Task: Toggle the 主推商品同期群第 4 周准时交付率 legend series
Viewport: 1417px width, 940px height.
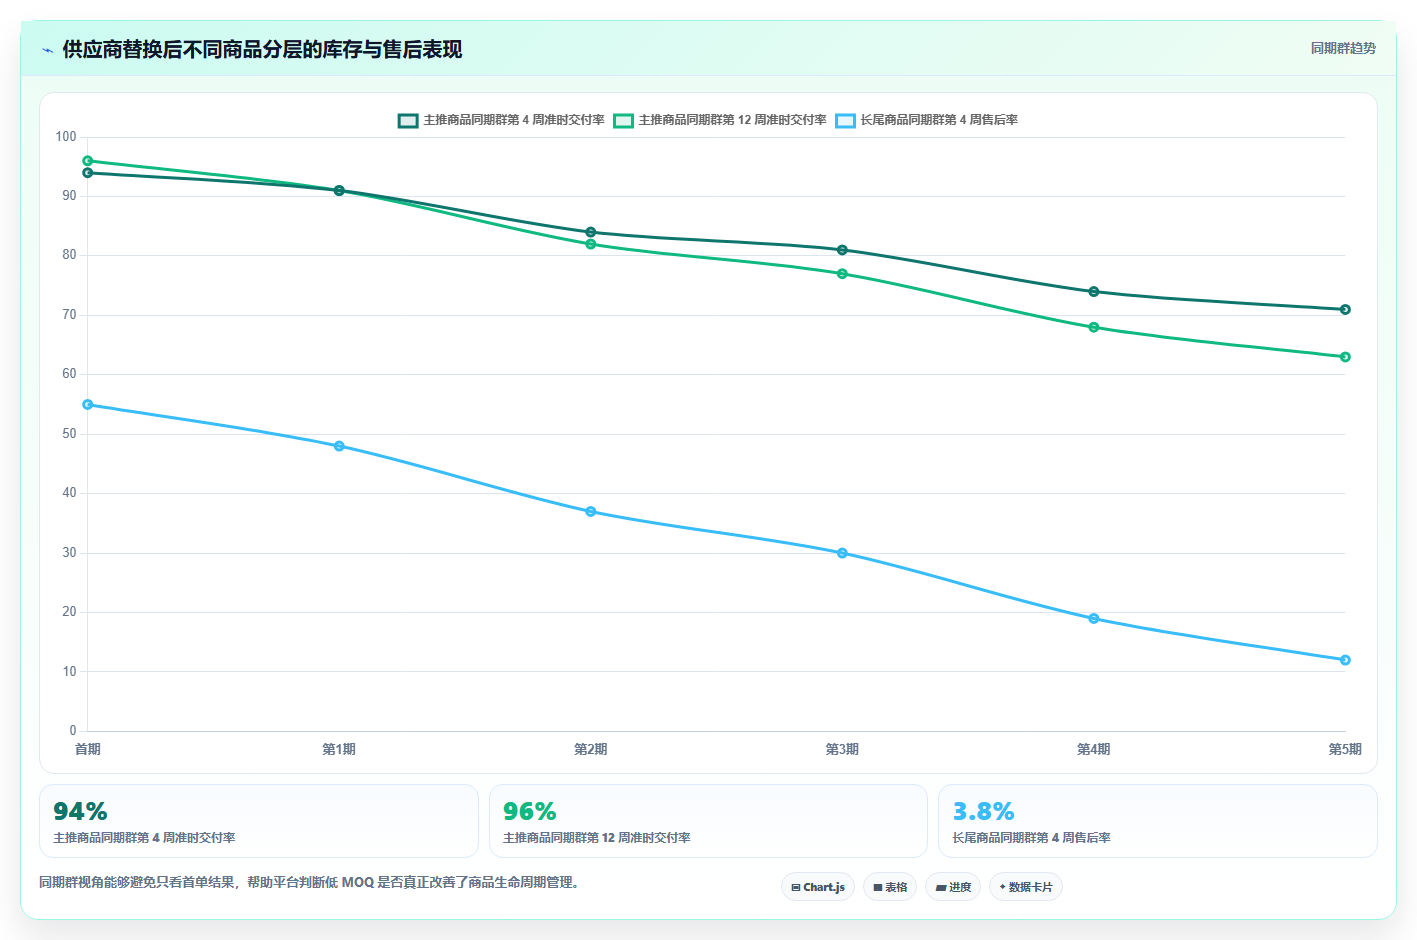Action: pos(501,120)
